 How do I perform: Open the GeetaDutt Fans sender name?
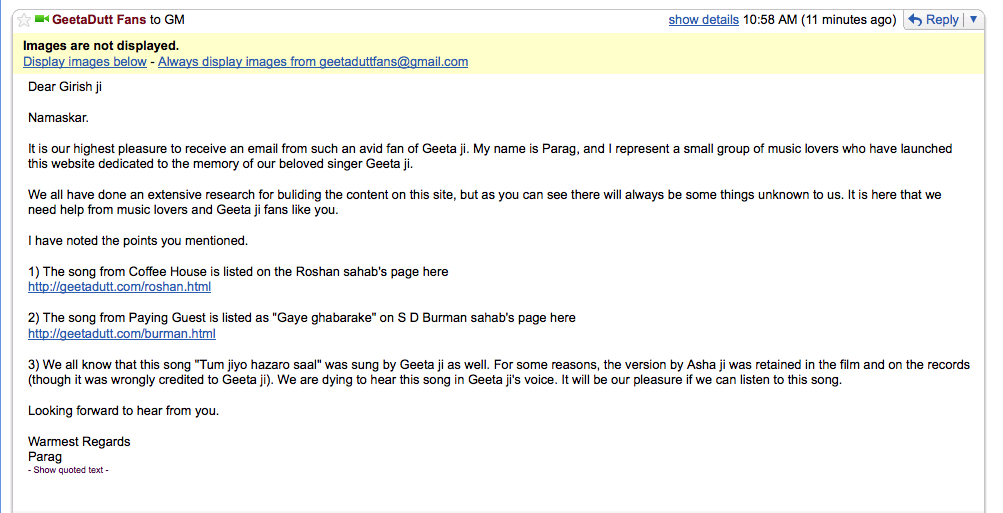(x=99, y=20)
